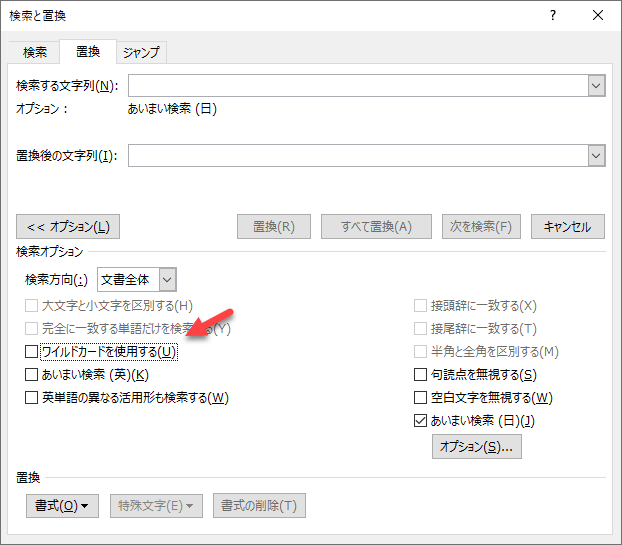Switch to the 検索 tab

[x=35, y=53]
